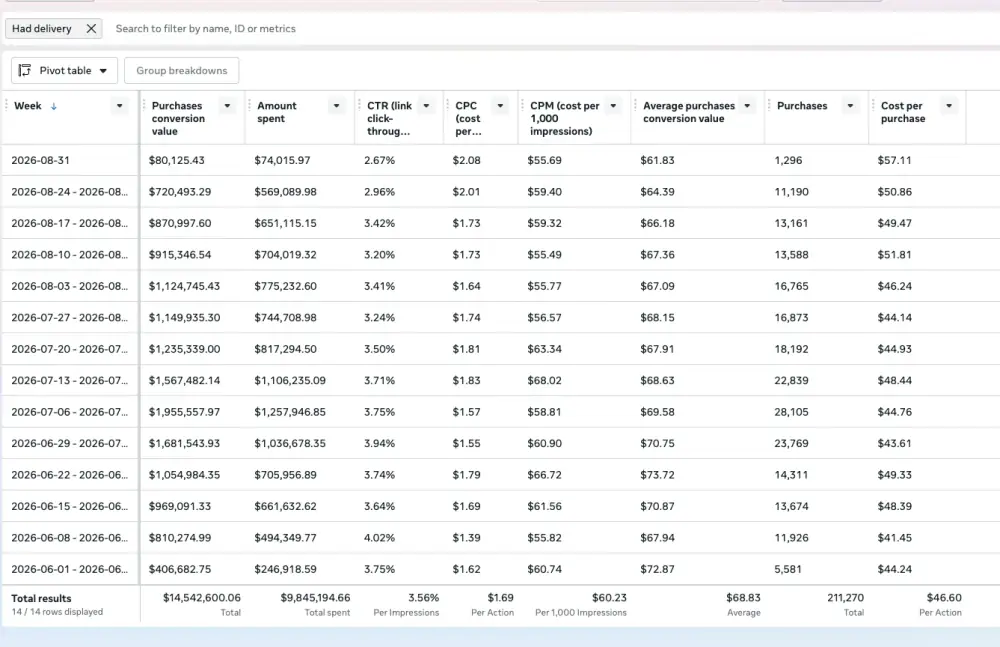
Task: Remove the Had delivery filter
Action: pyautogui.click(x=91, y=29)
